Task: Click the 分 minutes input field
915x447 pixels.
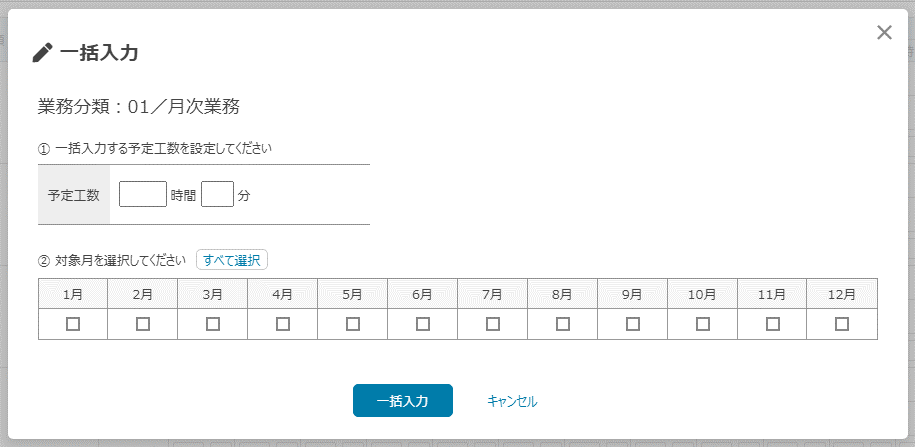Action: (217, 194)
